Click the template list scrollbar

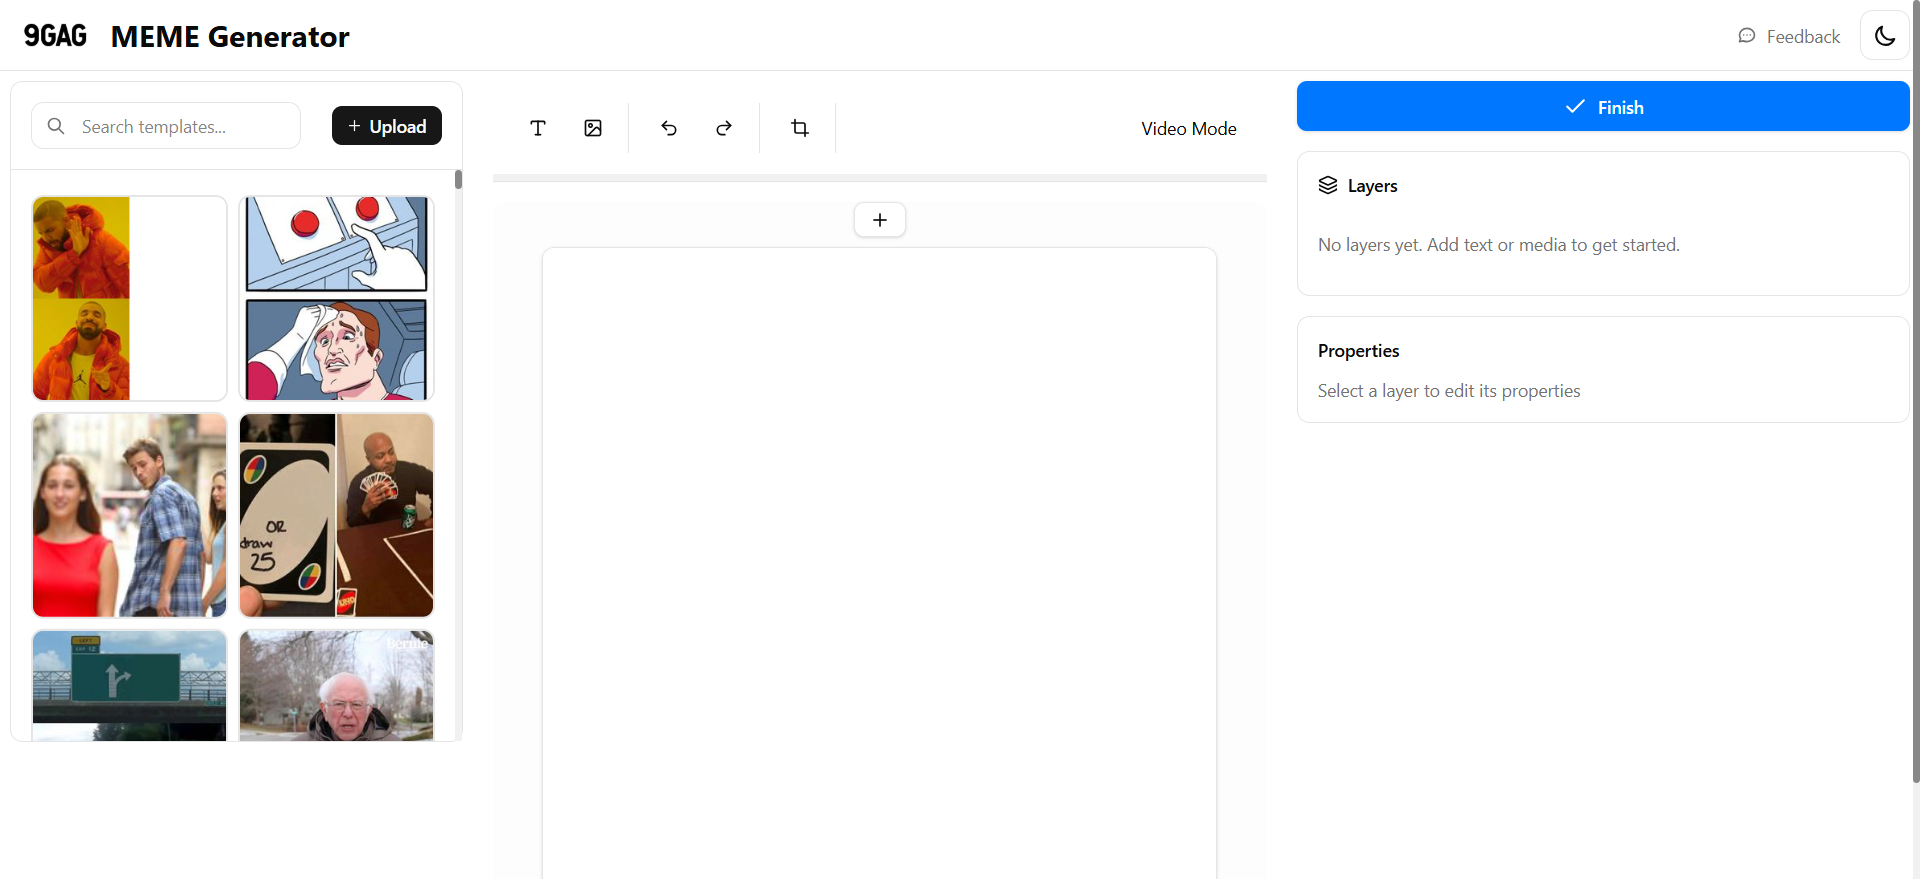point(458,180)
